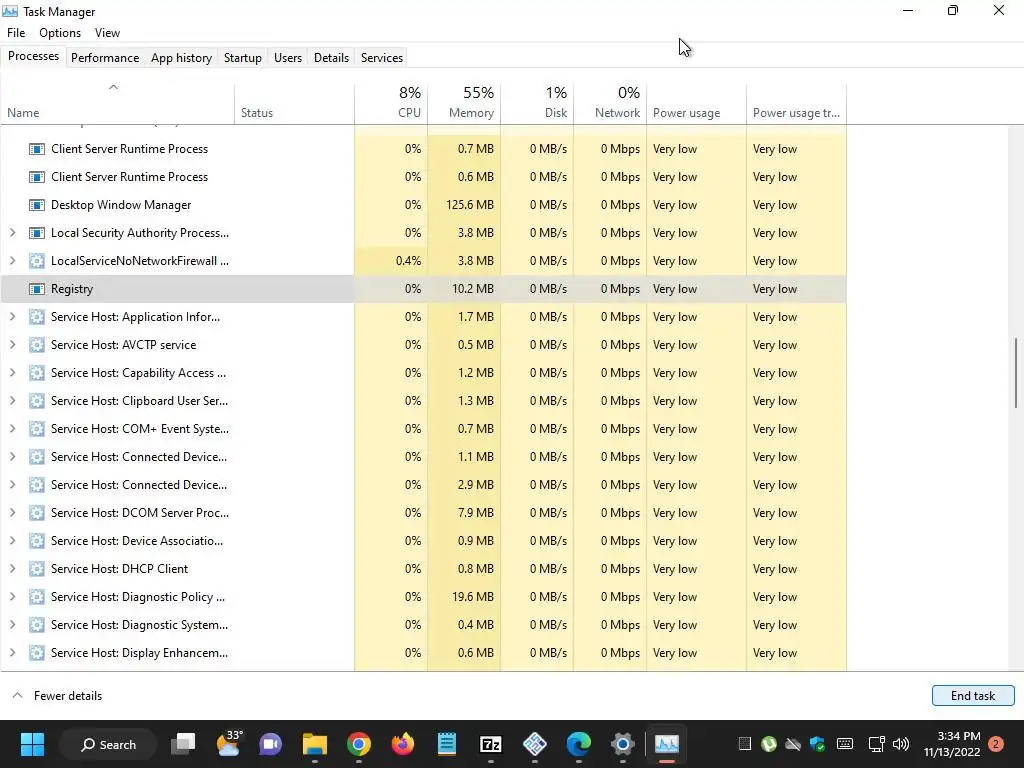Open the touch keyboard tray icon
The image size is (1024, 768).
tap(844, 744)
